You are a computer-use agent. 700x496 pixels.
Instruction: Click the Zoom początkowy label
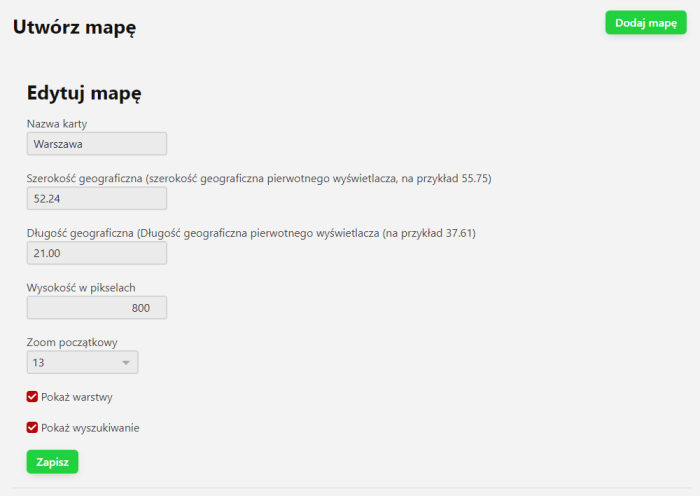72,342
